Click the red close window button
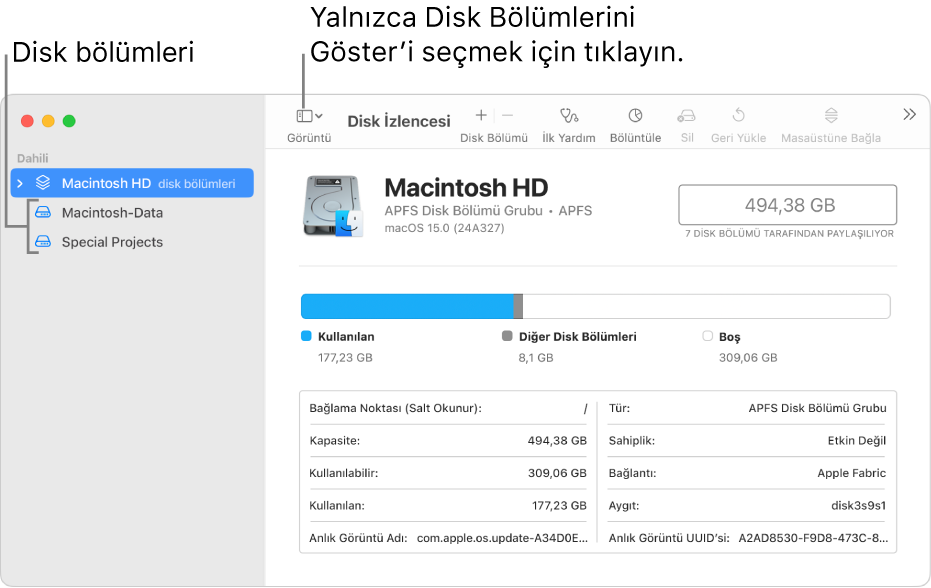This screenshot has width=931, height=588. (x=27, y=121)
